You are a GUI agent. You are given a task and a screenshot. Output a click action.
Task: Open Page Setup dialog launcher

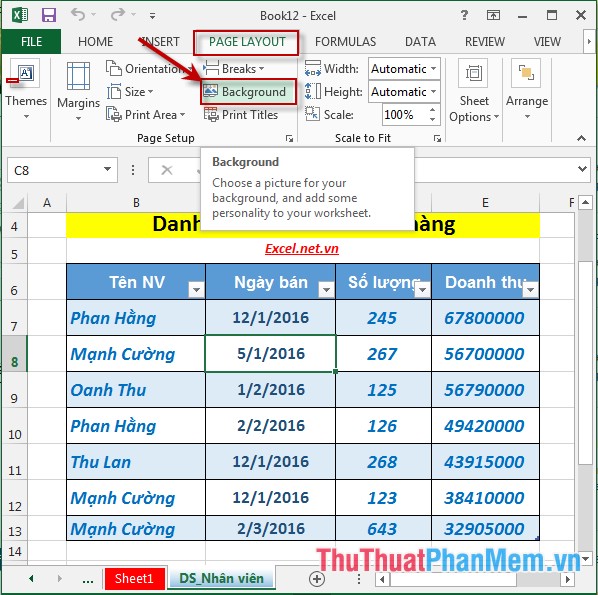coord(289,138)
